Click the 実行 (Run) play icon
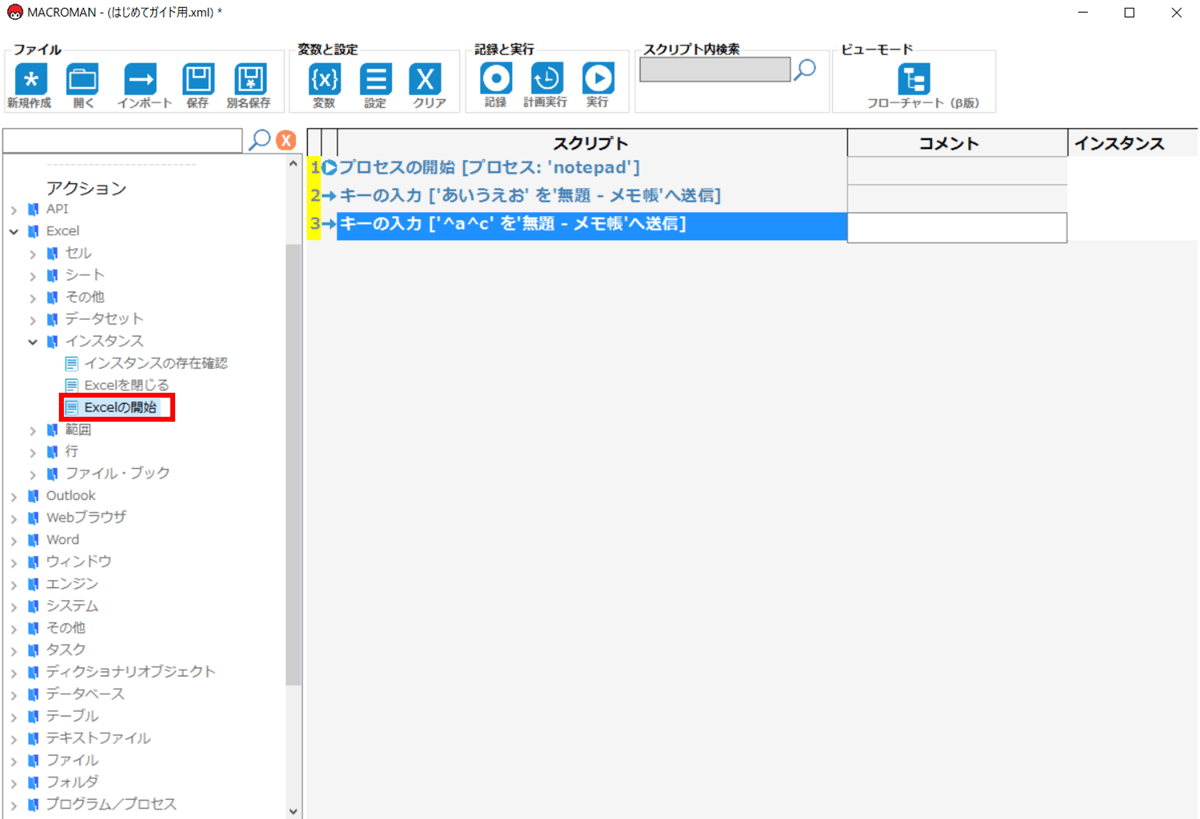 coord(598,78)
